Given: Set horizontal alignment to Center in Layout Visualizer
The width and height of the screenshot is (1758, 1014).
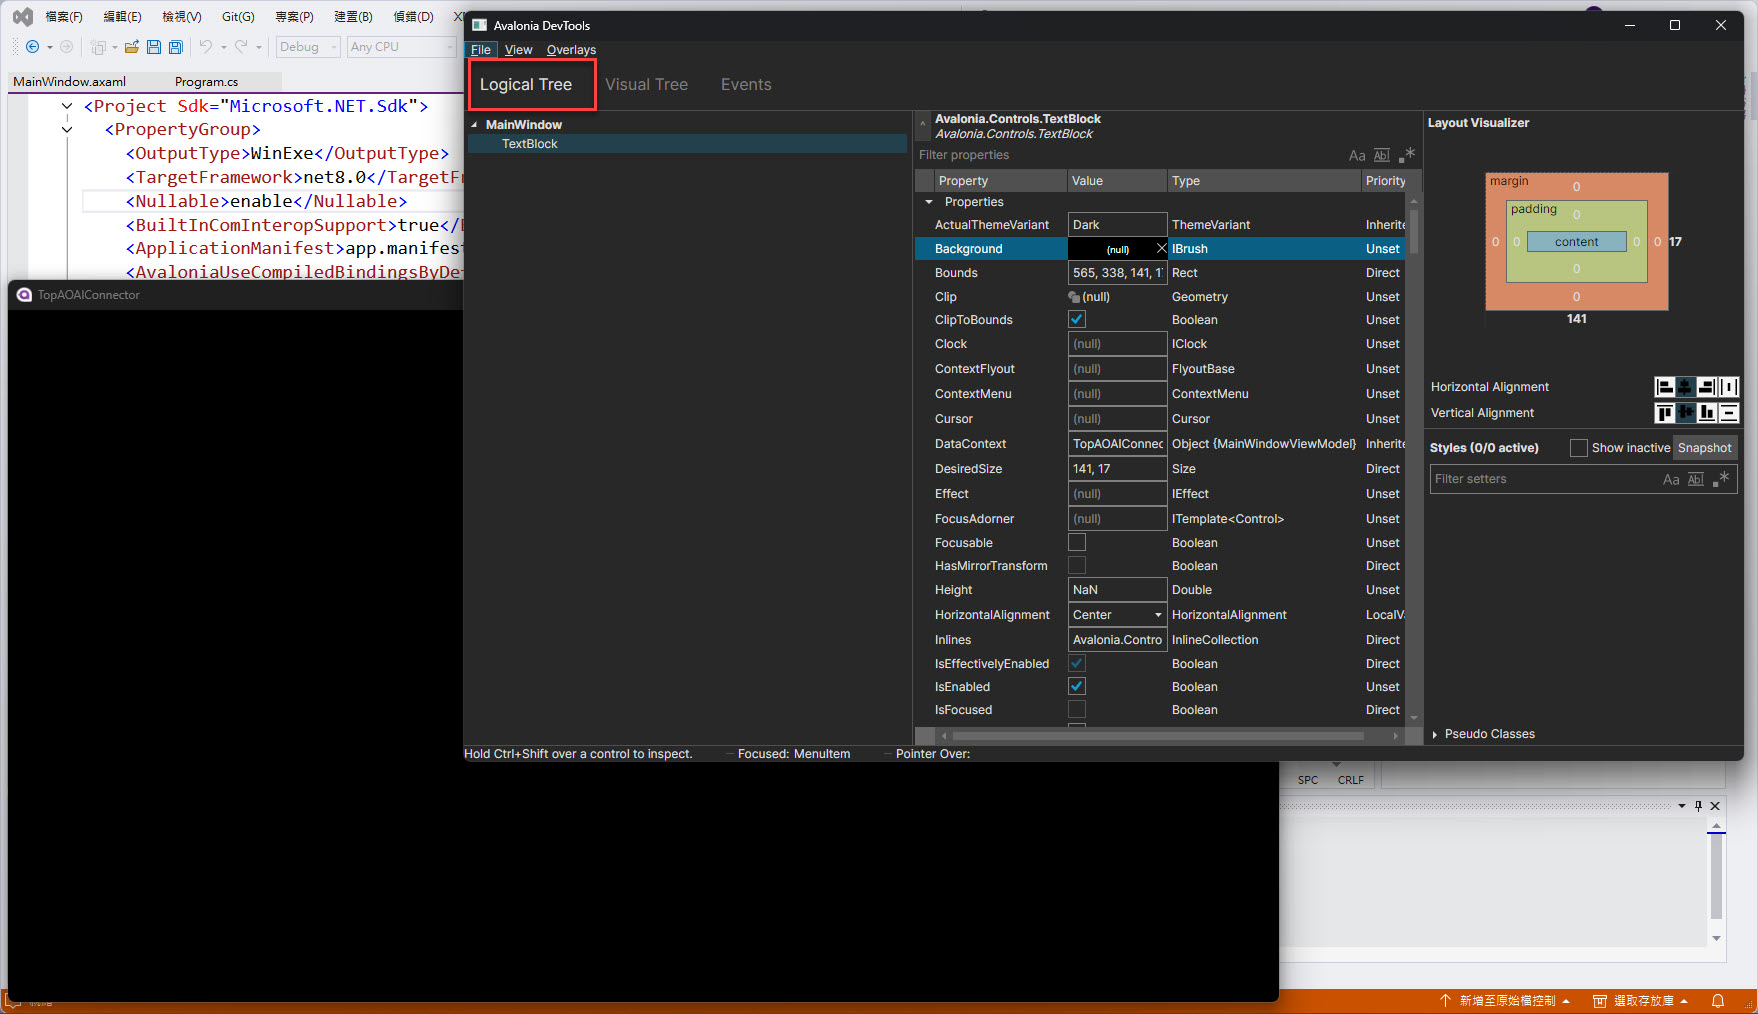Looking at the screenshot, I should coord(1685,387).
